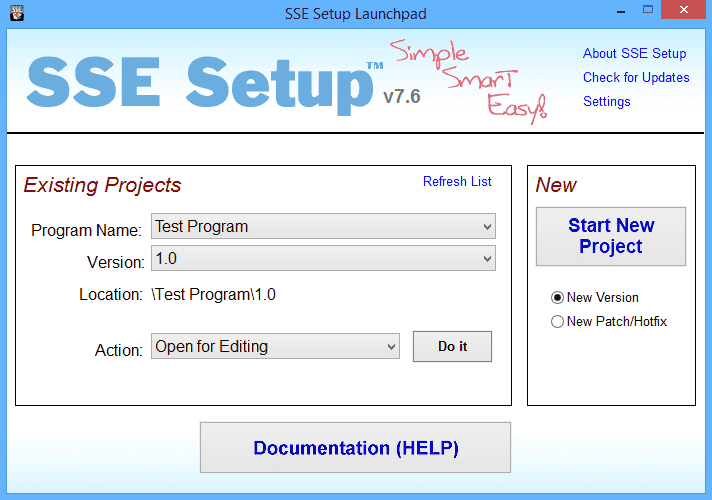The image size is (712, 500).
Task: Click the Location path text
Action: (x=213, y=294)
